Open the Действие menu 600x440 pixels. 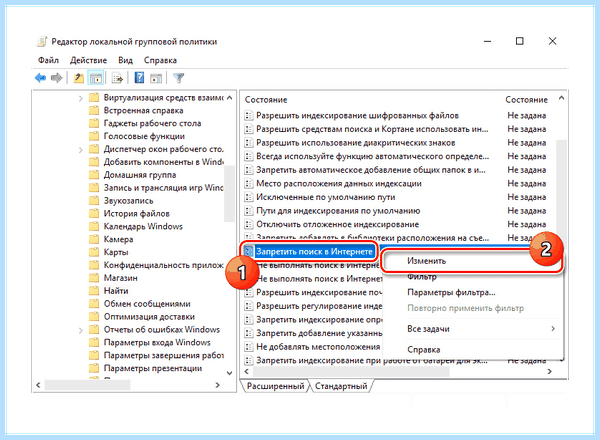coord(88,60)
